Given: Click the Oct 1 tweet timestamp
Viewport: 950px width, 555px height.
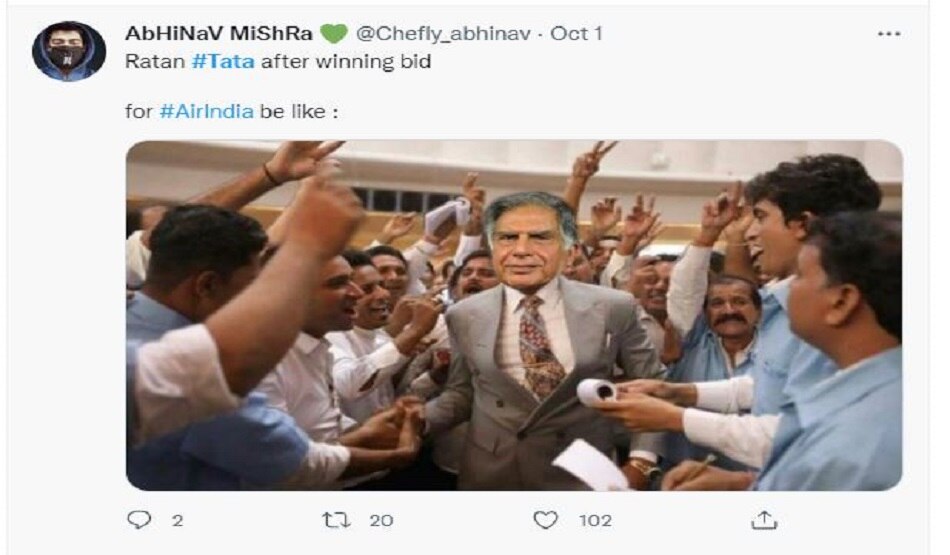Looking at the screenshot, I should click(x=577, y=33).
